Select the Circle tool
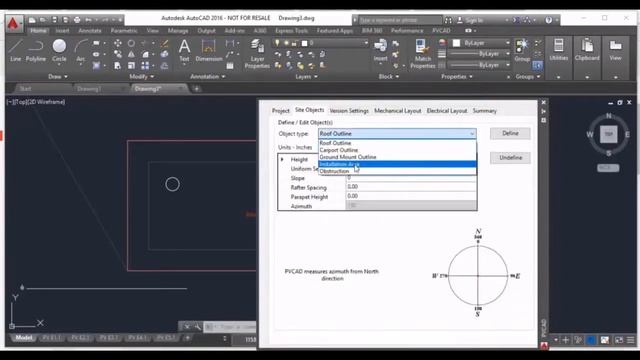Screen dimensions: 640x360 [59, 51]
